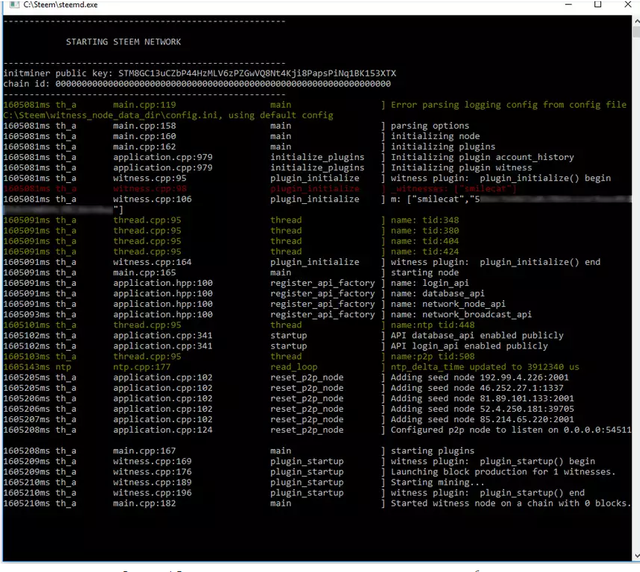Click 'plugin_initialize() begin' message
640x572 pixels.
(501, 178)
